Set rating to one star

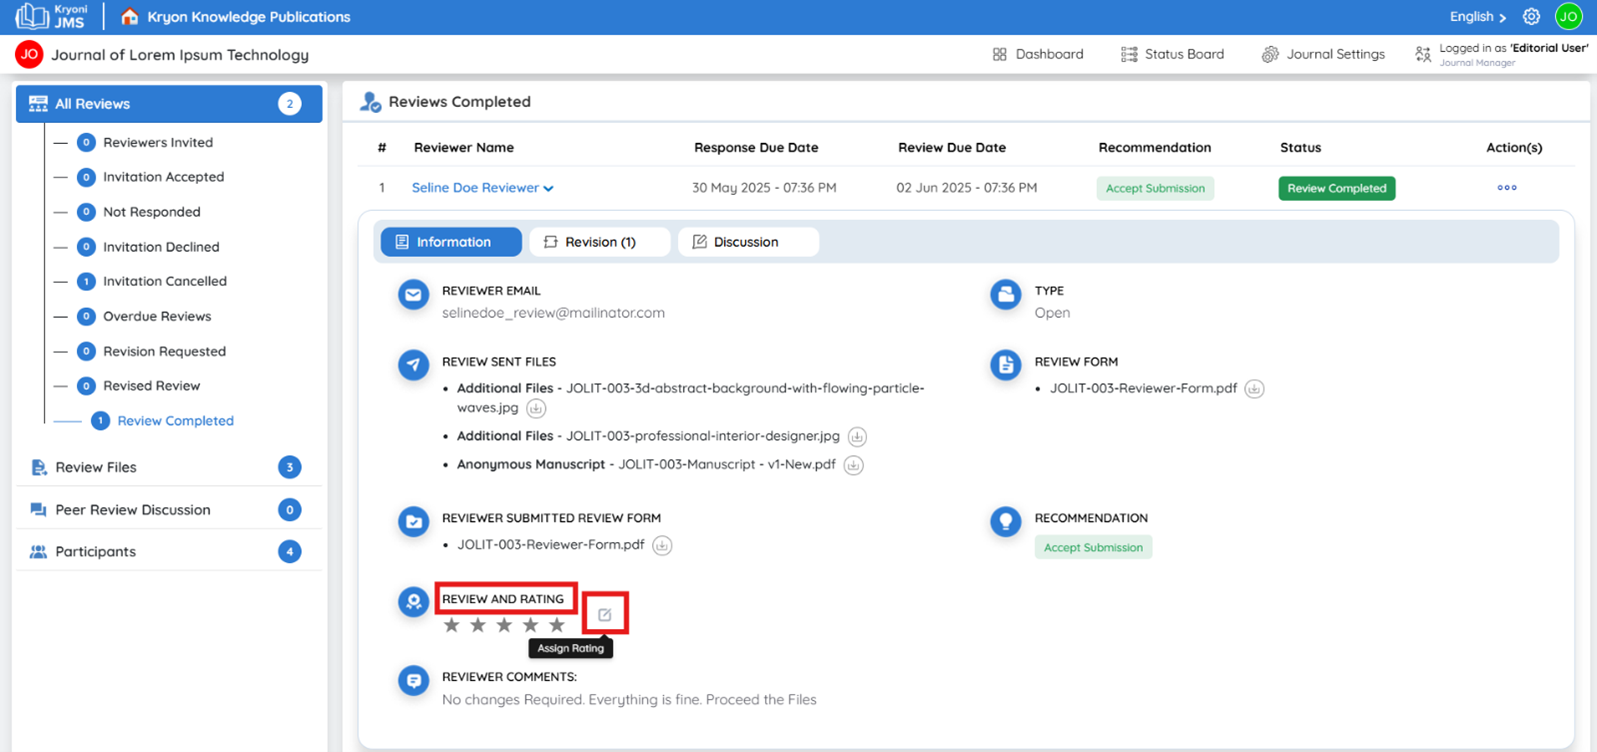point(452,625)
